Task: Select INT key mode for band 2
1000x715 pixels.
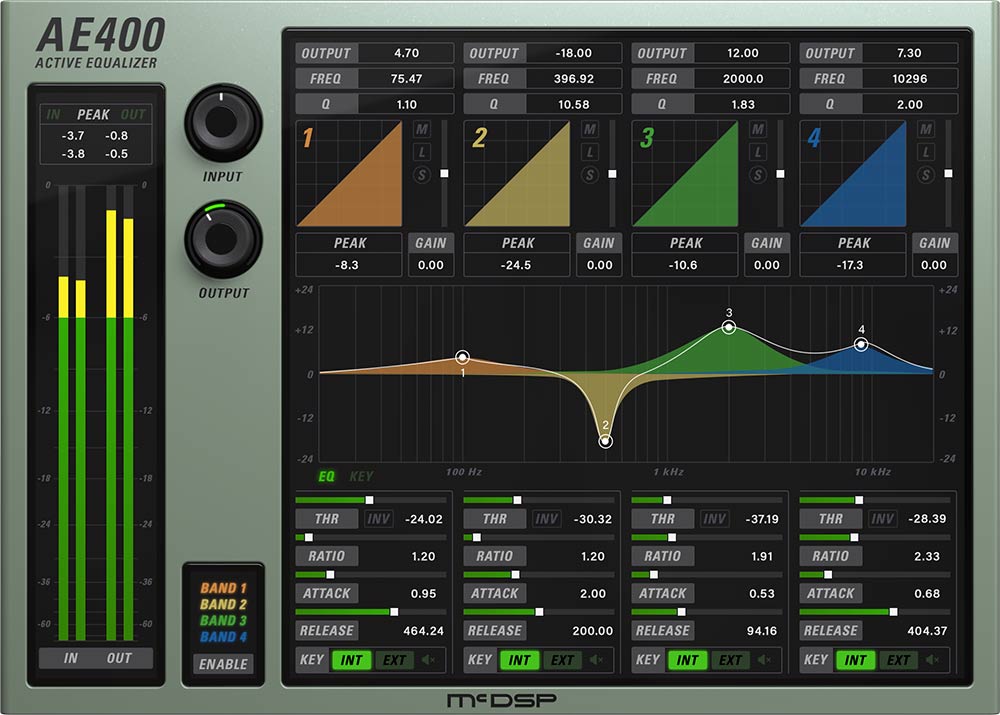Action: [x=520, y=660]
